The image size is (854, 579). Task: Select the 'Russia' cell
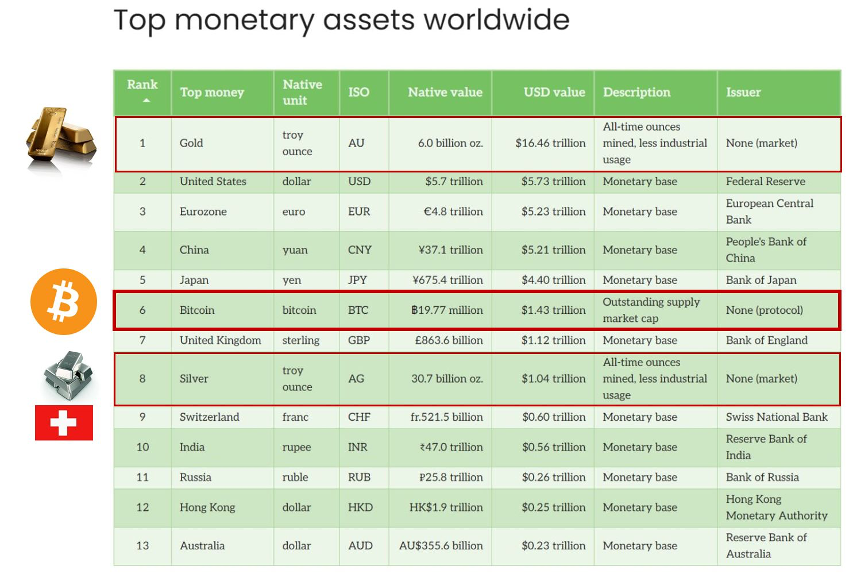click(x=222, y=478)
